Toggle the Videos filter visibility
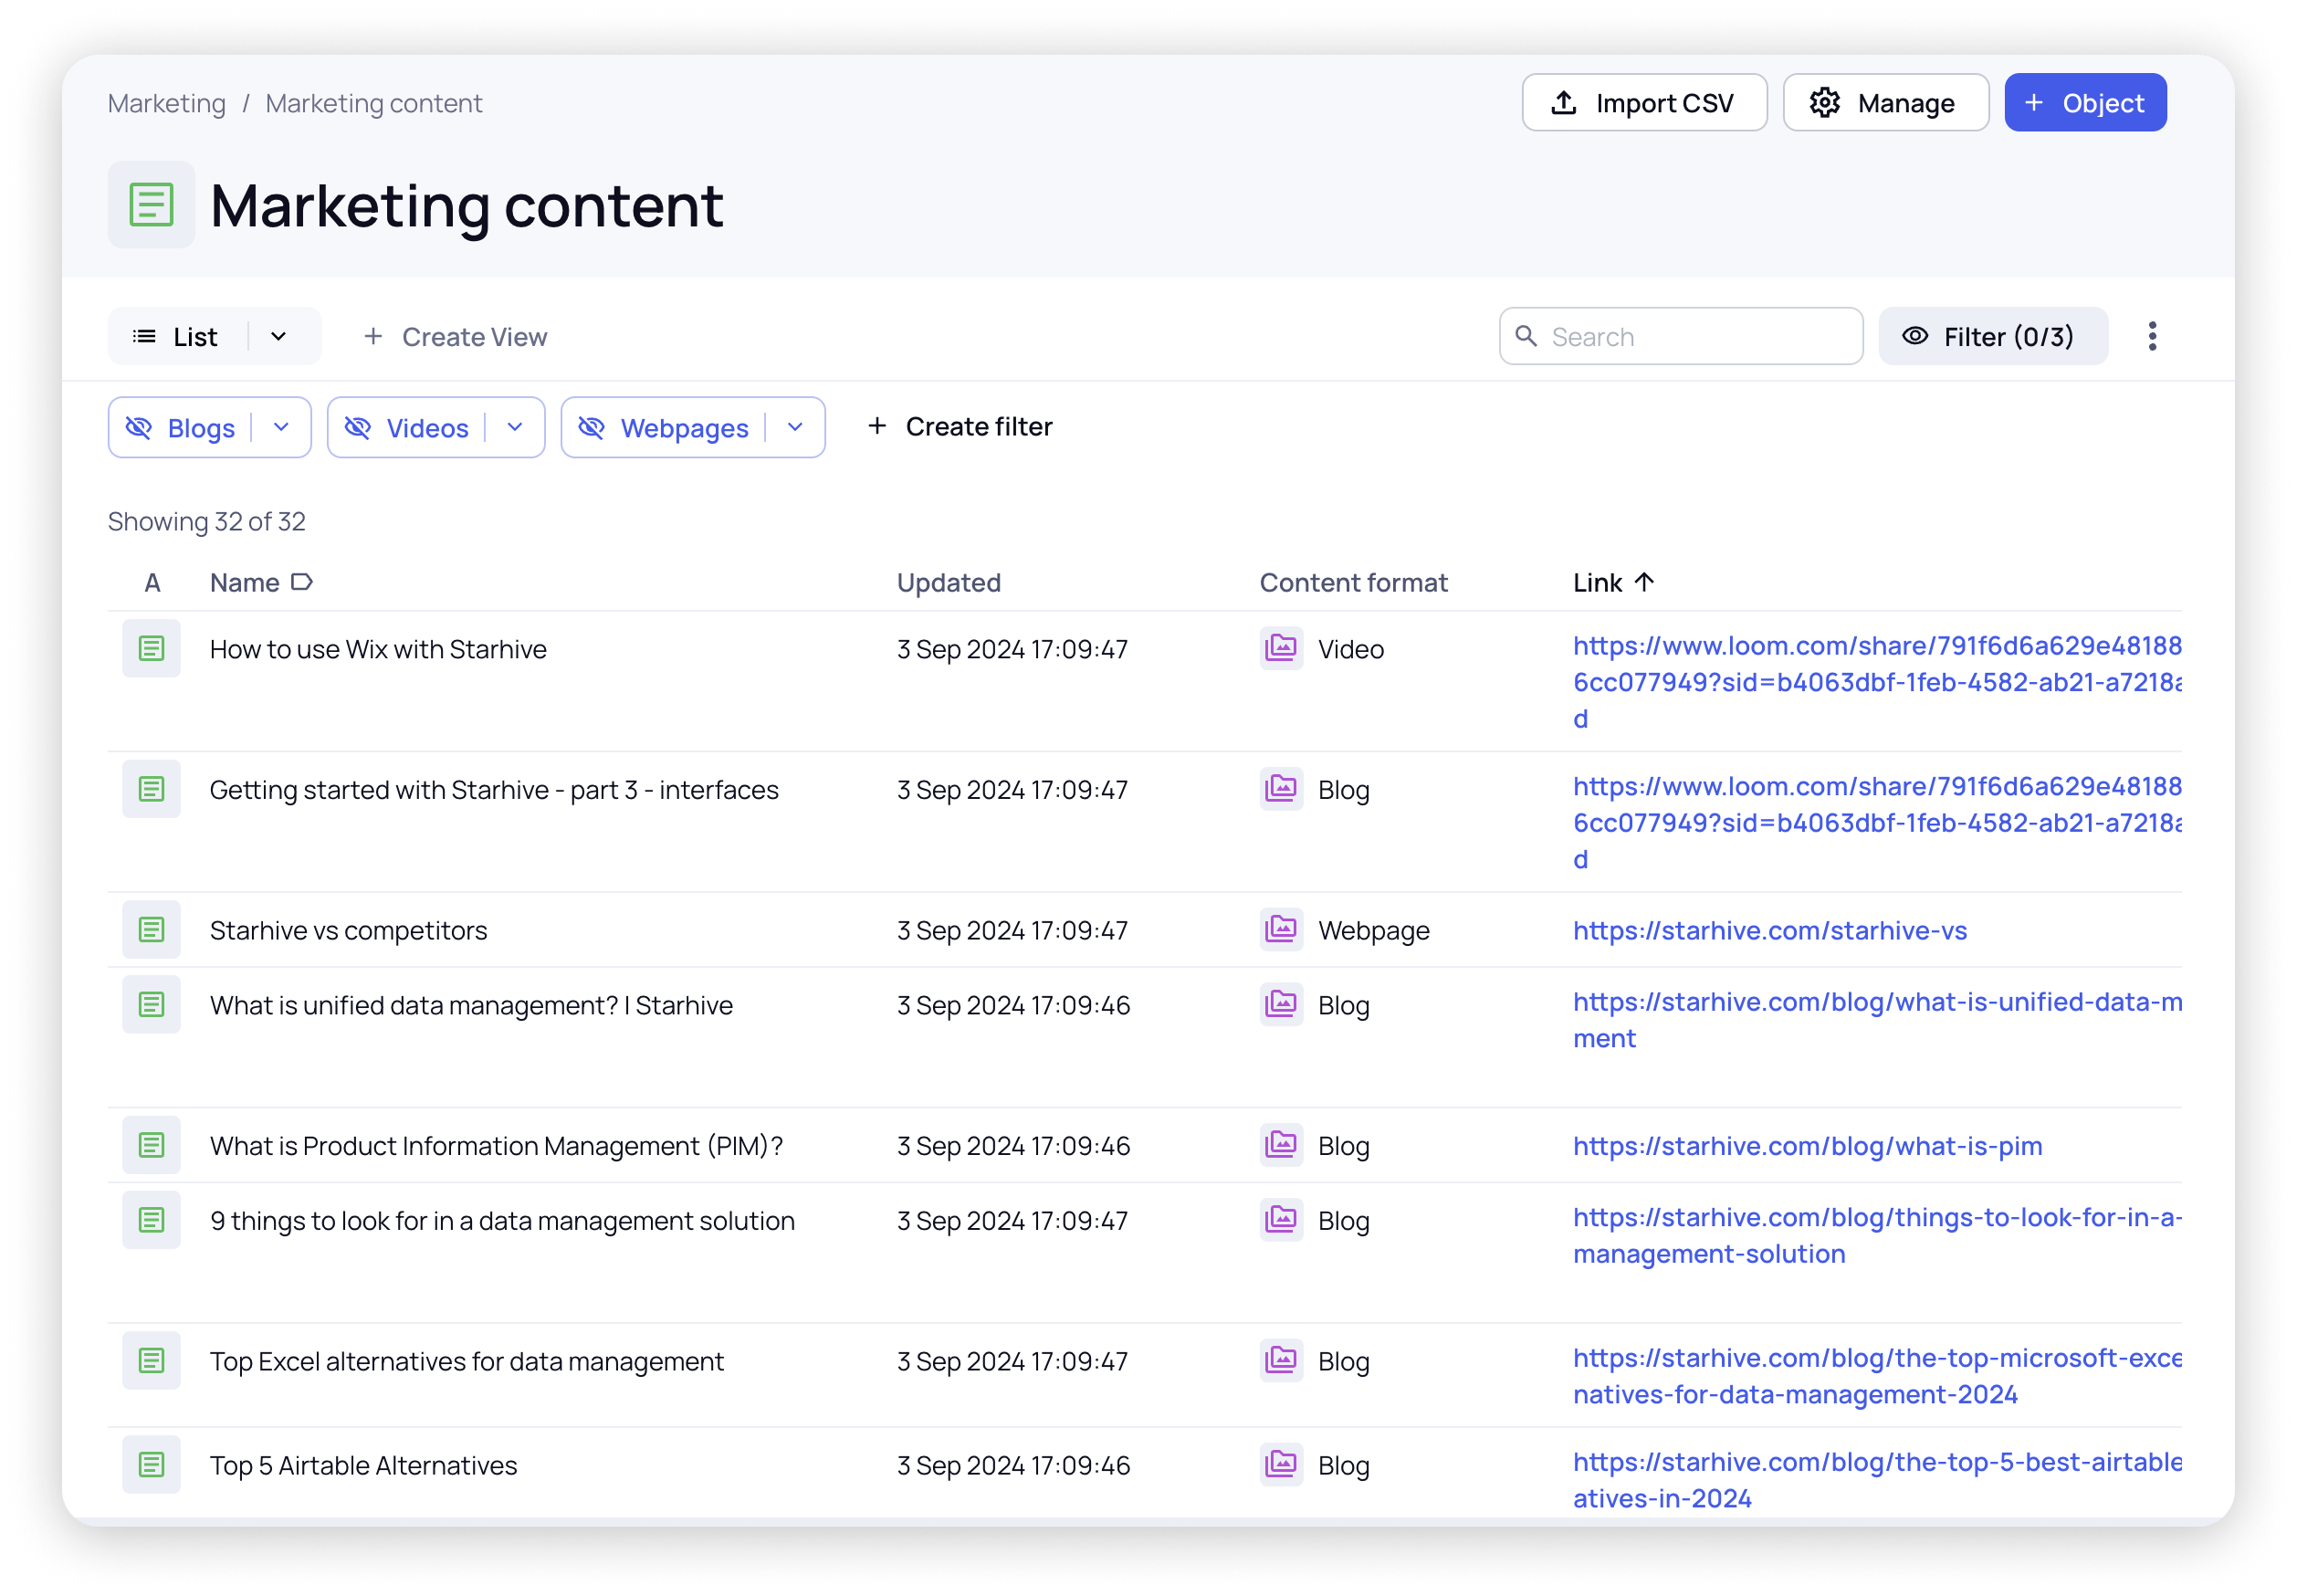 pos(358,428)
